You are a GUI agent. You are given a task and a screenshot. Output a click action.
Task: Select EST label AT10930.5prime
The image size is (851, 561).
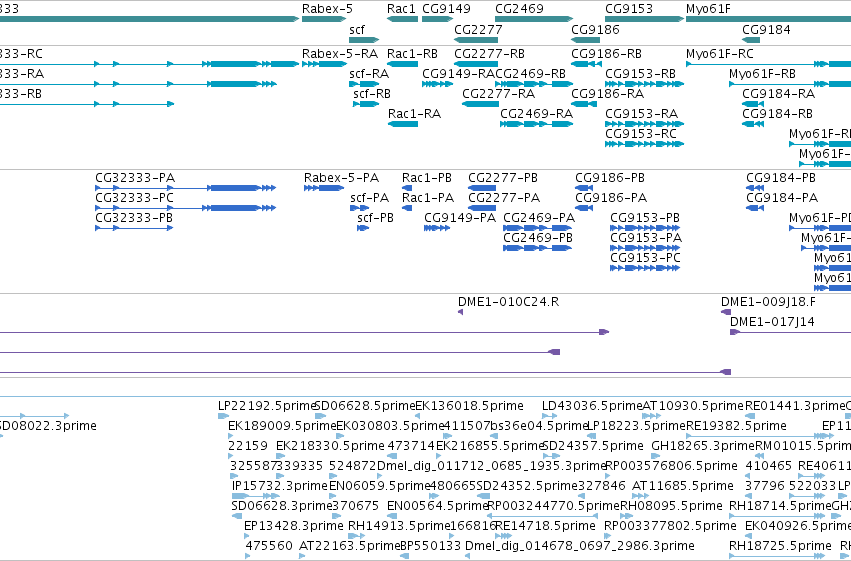[x=693, y=406]
